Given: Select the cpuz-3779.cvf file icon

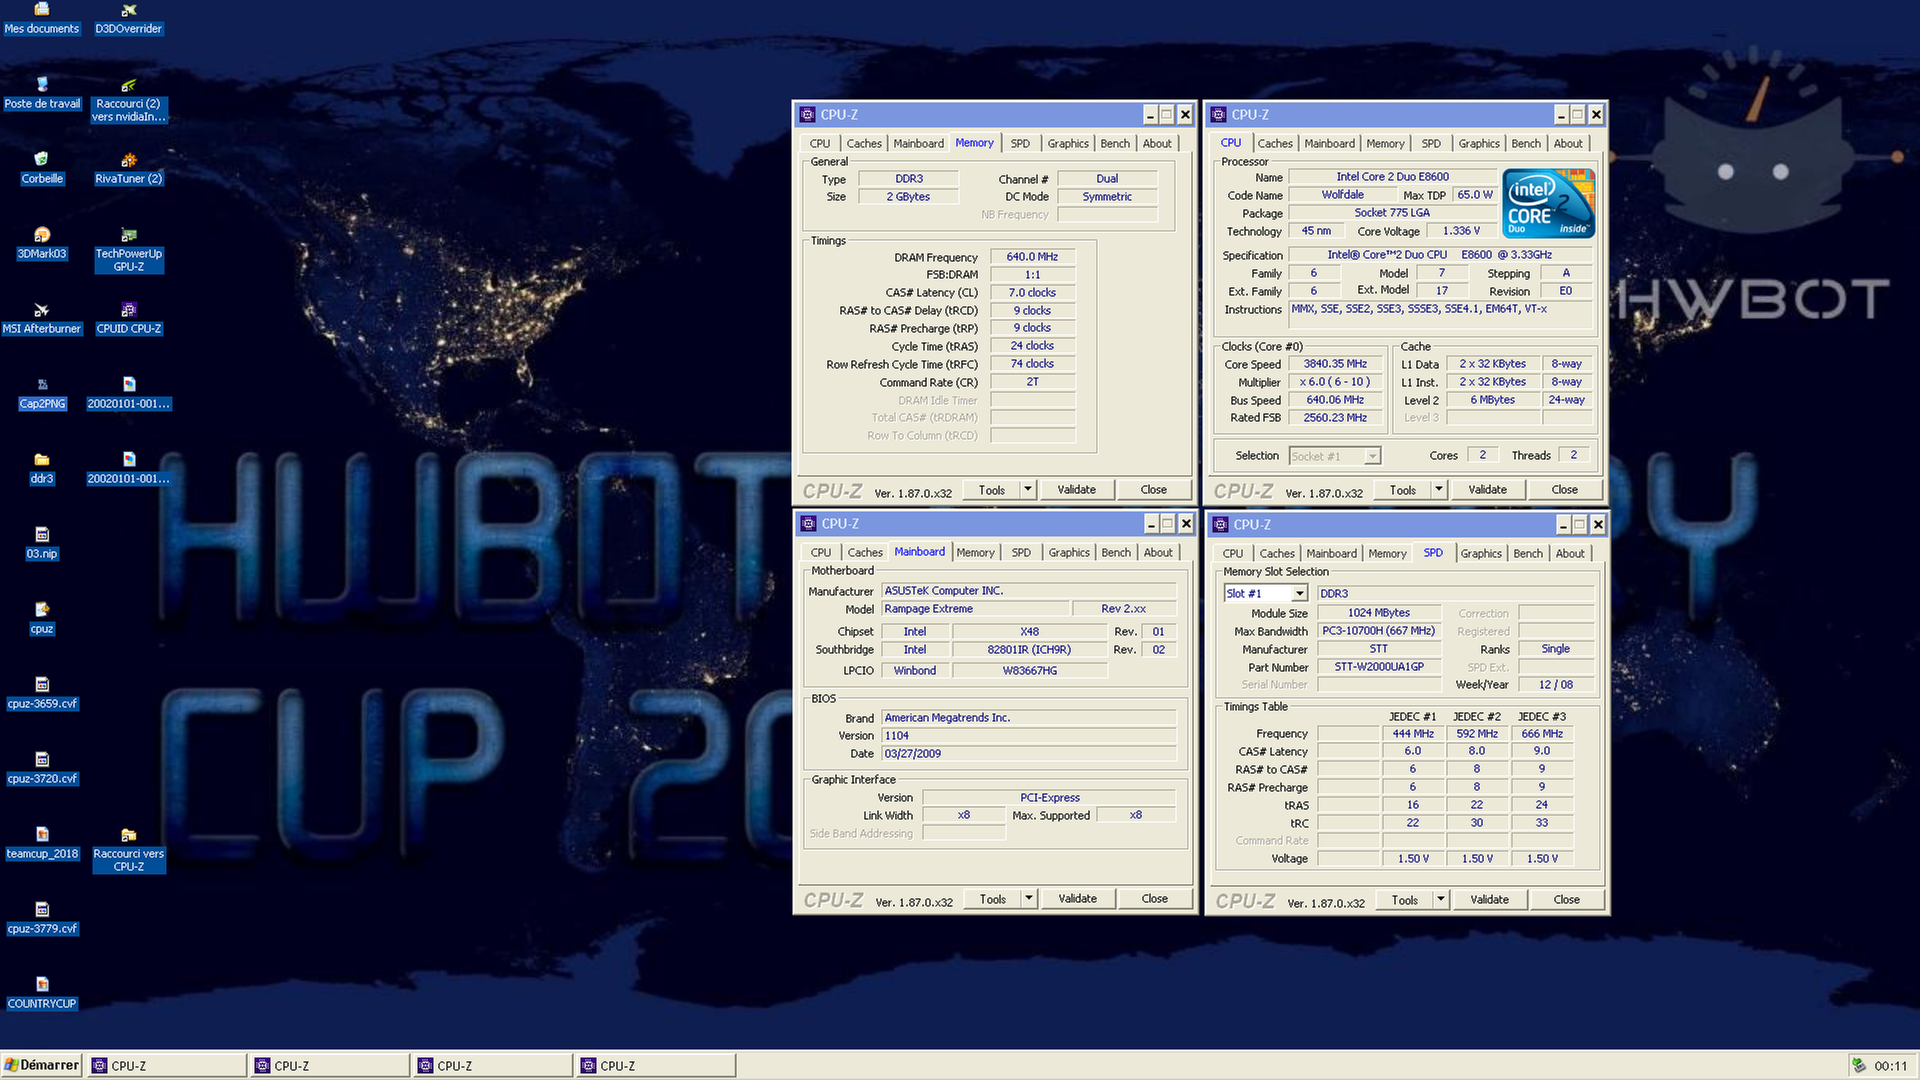Looking at the screenshot, I should 41,918.
